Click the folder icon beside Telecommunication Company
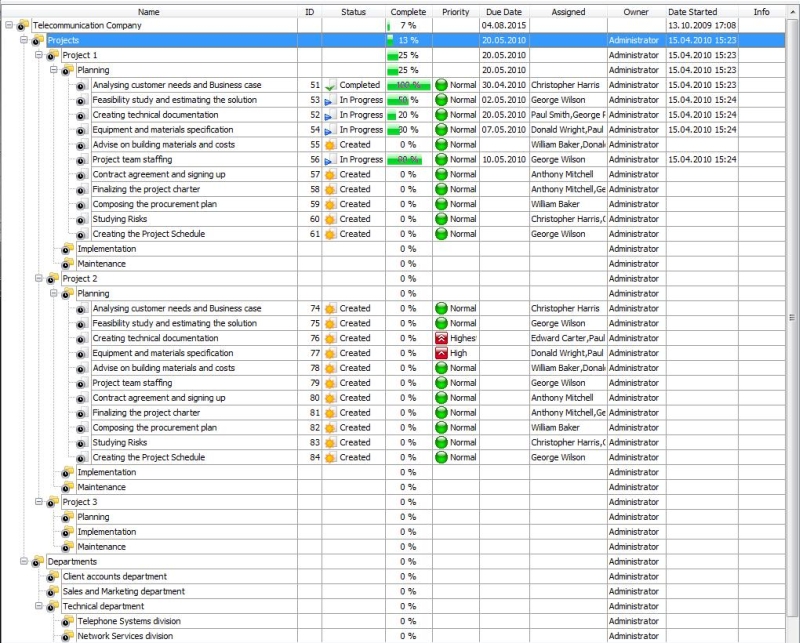This screenshot has width=800, height=643. 23,25
